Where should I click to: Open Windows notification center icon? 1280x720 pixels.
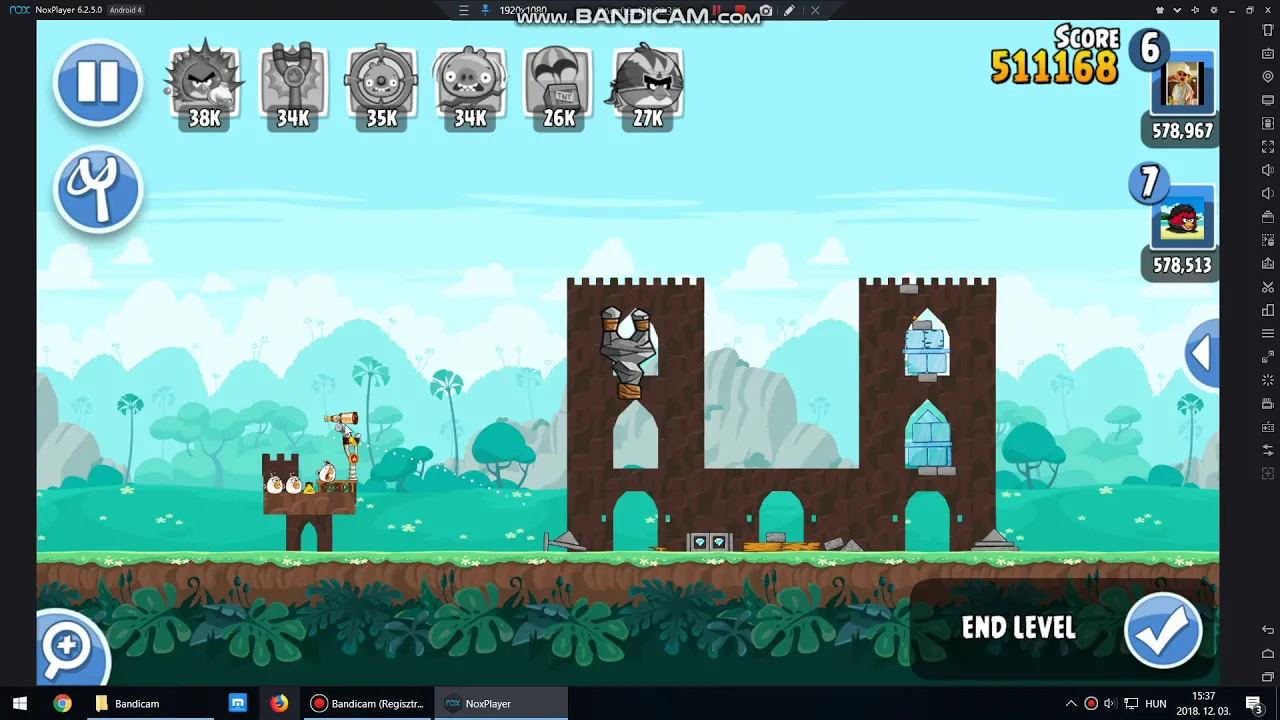pos(1253,704)
